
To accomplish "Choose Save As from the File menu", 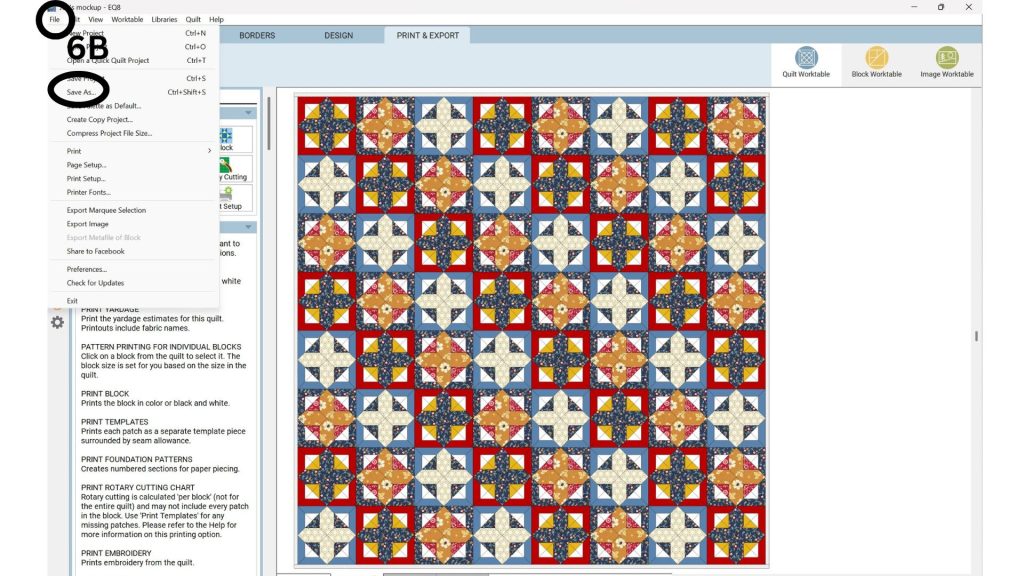I will pos(81,92).
